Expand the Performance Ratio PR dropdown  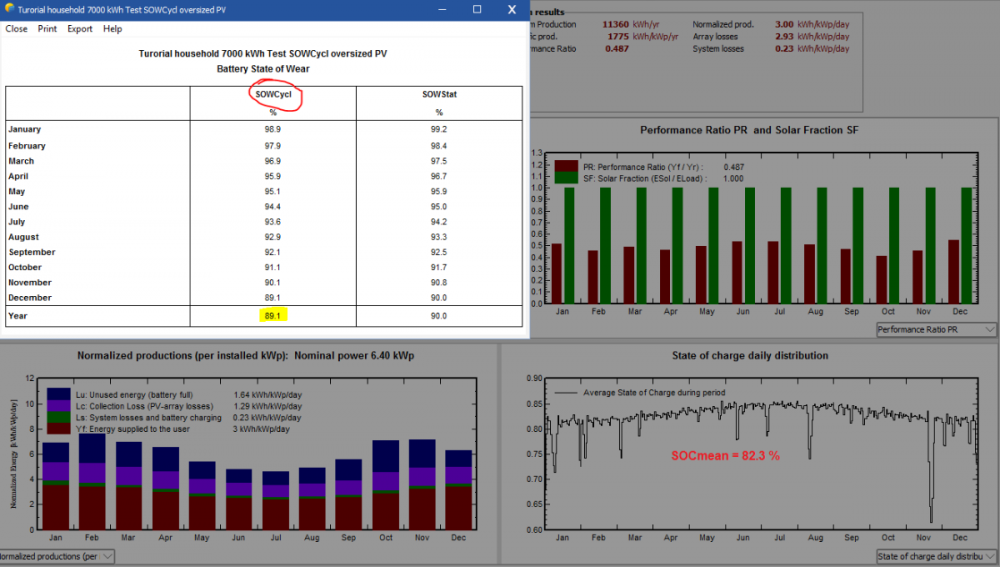coord(936,329)
